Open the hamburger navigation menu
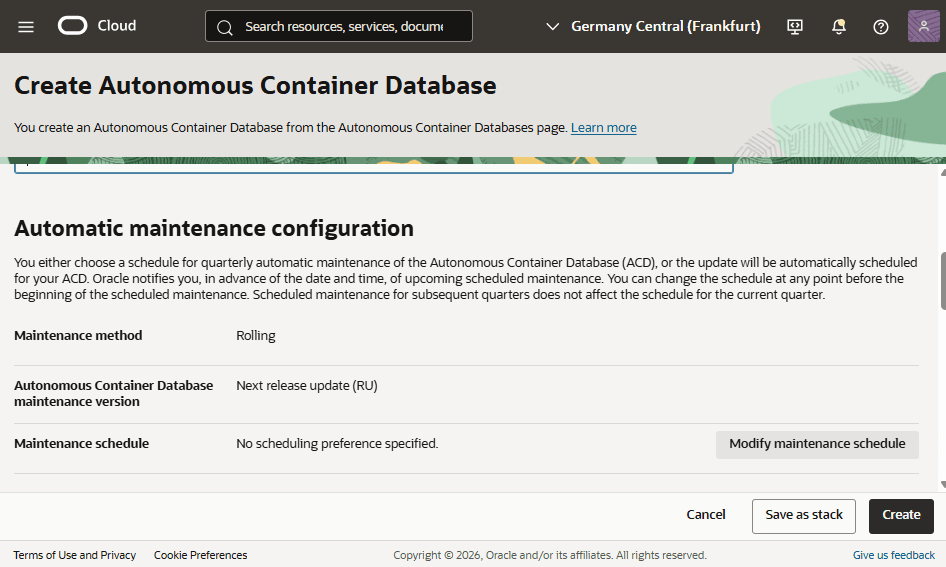Screen dimensions: 946x567 tap(26, 27)
